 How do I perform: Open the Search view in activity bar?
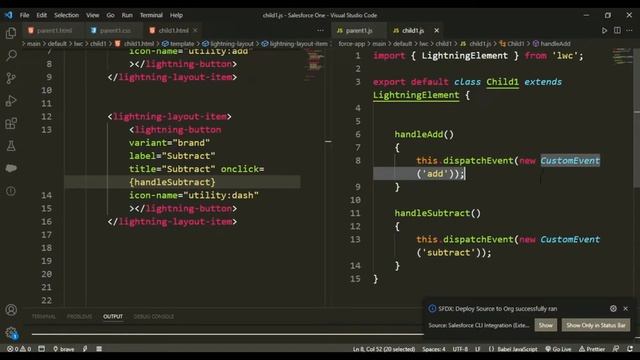[11, 56]
